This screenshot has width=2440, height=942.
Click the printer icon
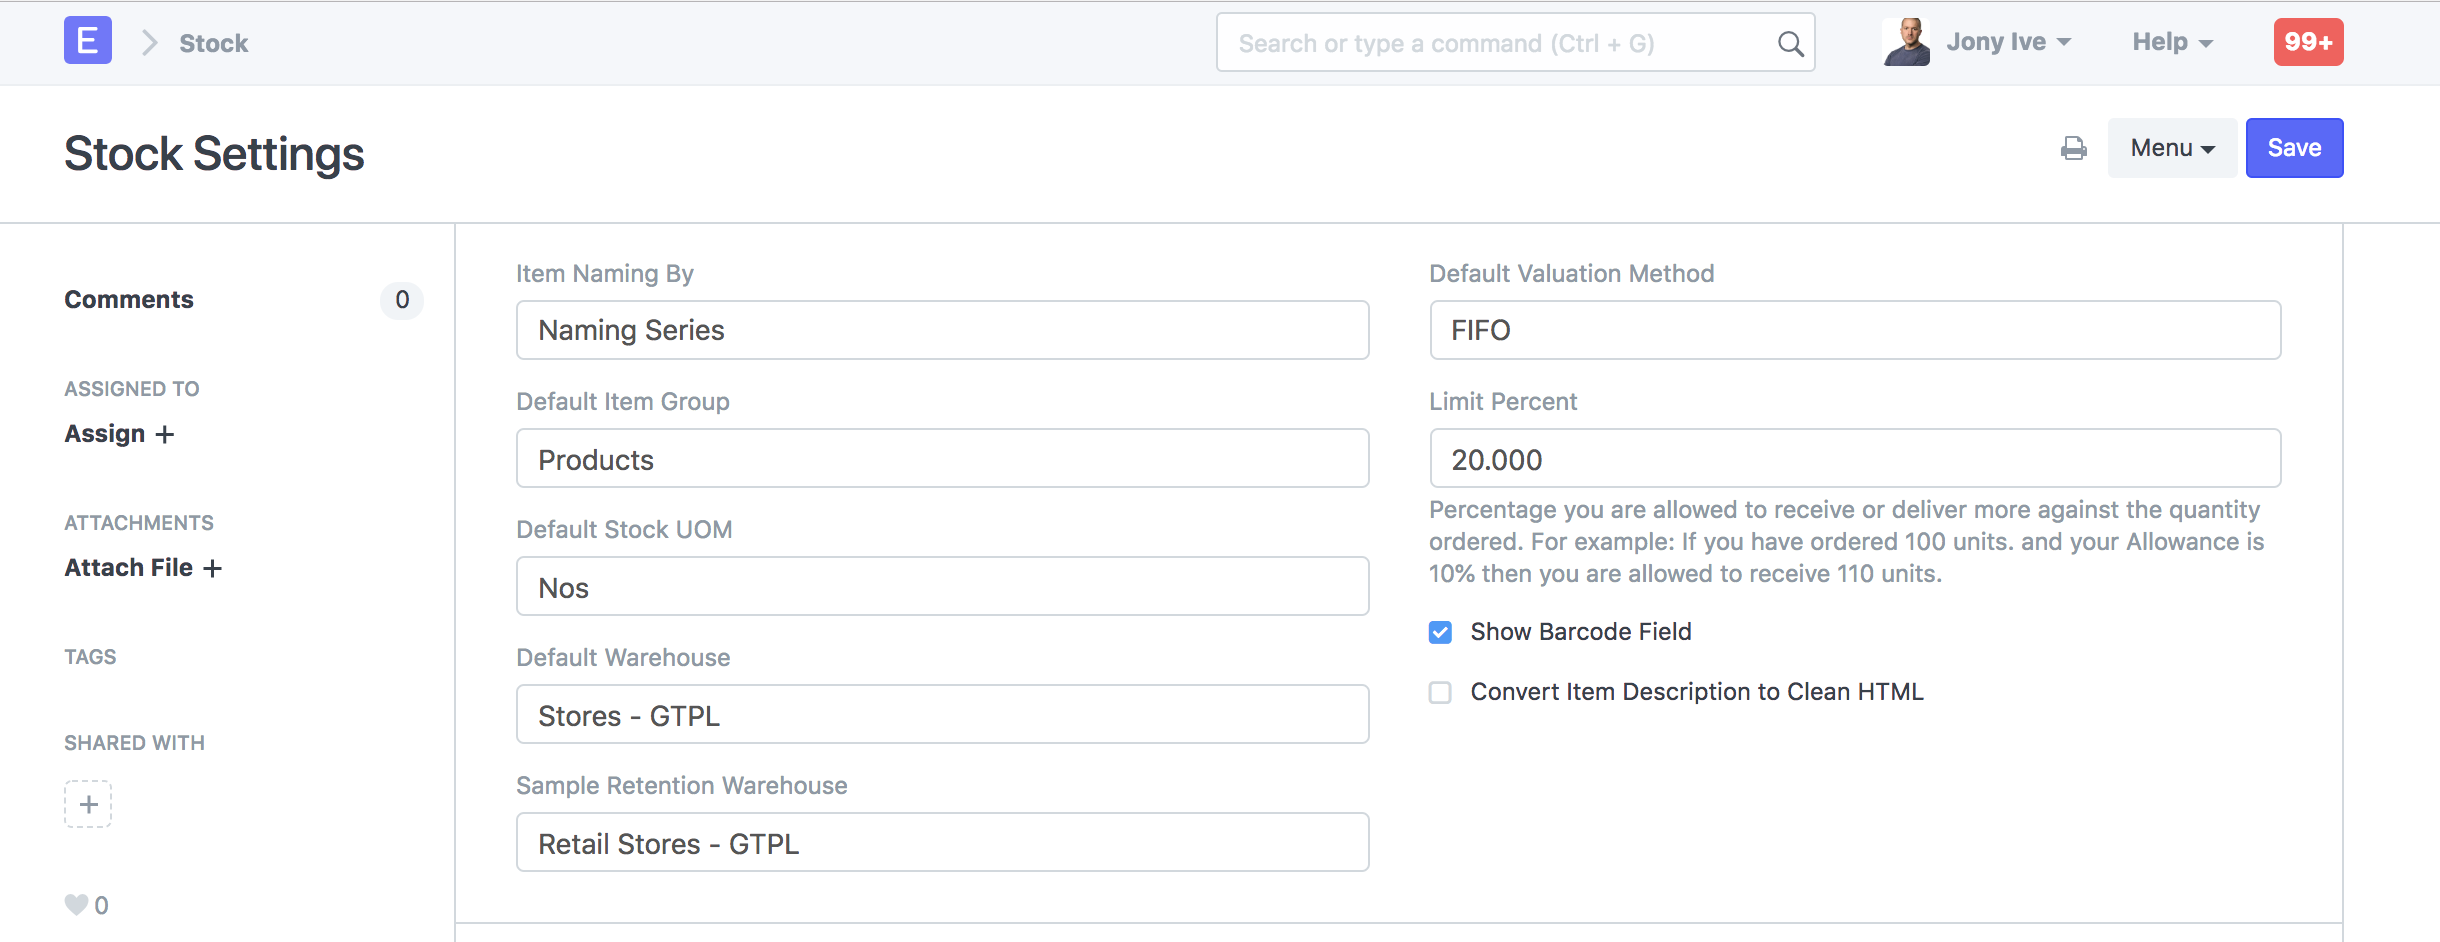click(x=2074, y=149)
